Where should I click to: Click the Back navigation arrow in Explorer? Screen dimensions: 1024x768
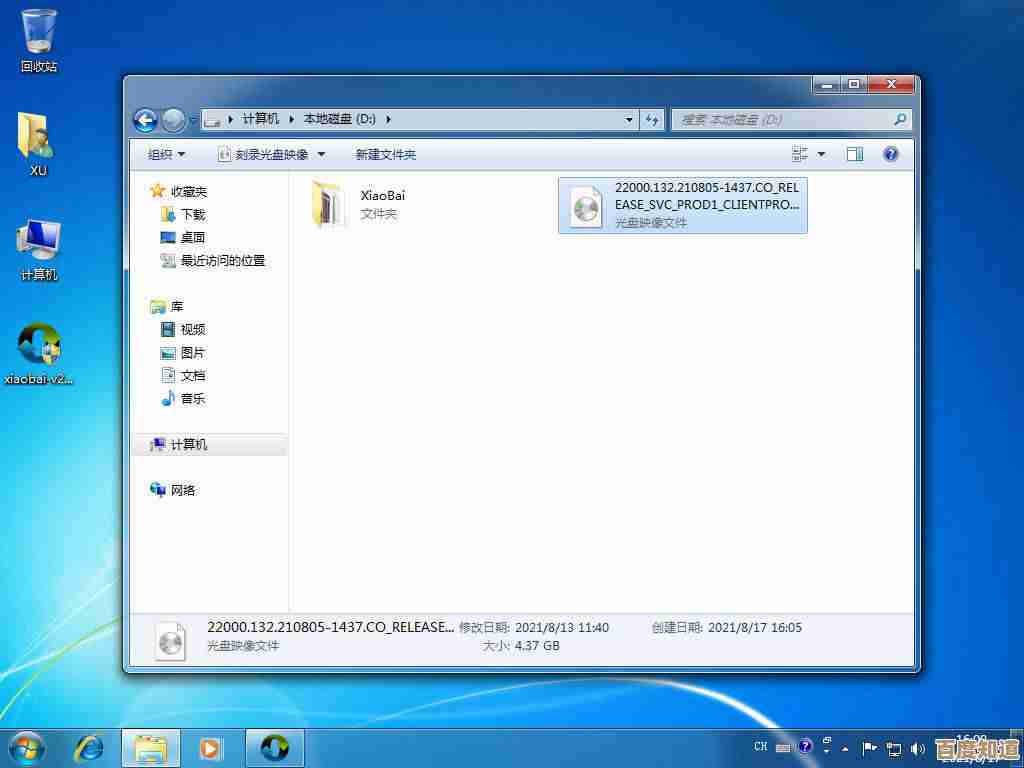click(x=146, y=120)
